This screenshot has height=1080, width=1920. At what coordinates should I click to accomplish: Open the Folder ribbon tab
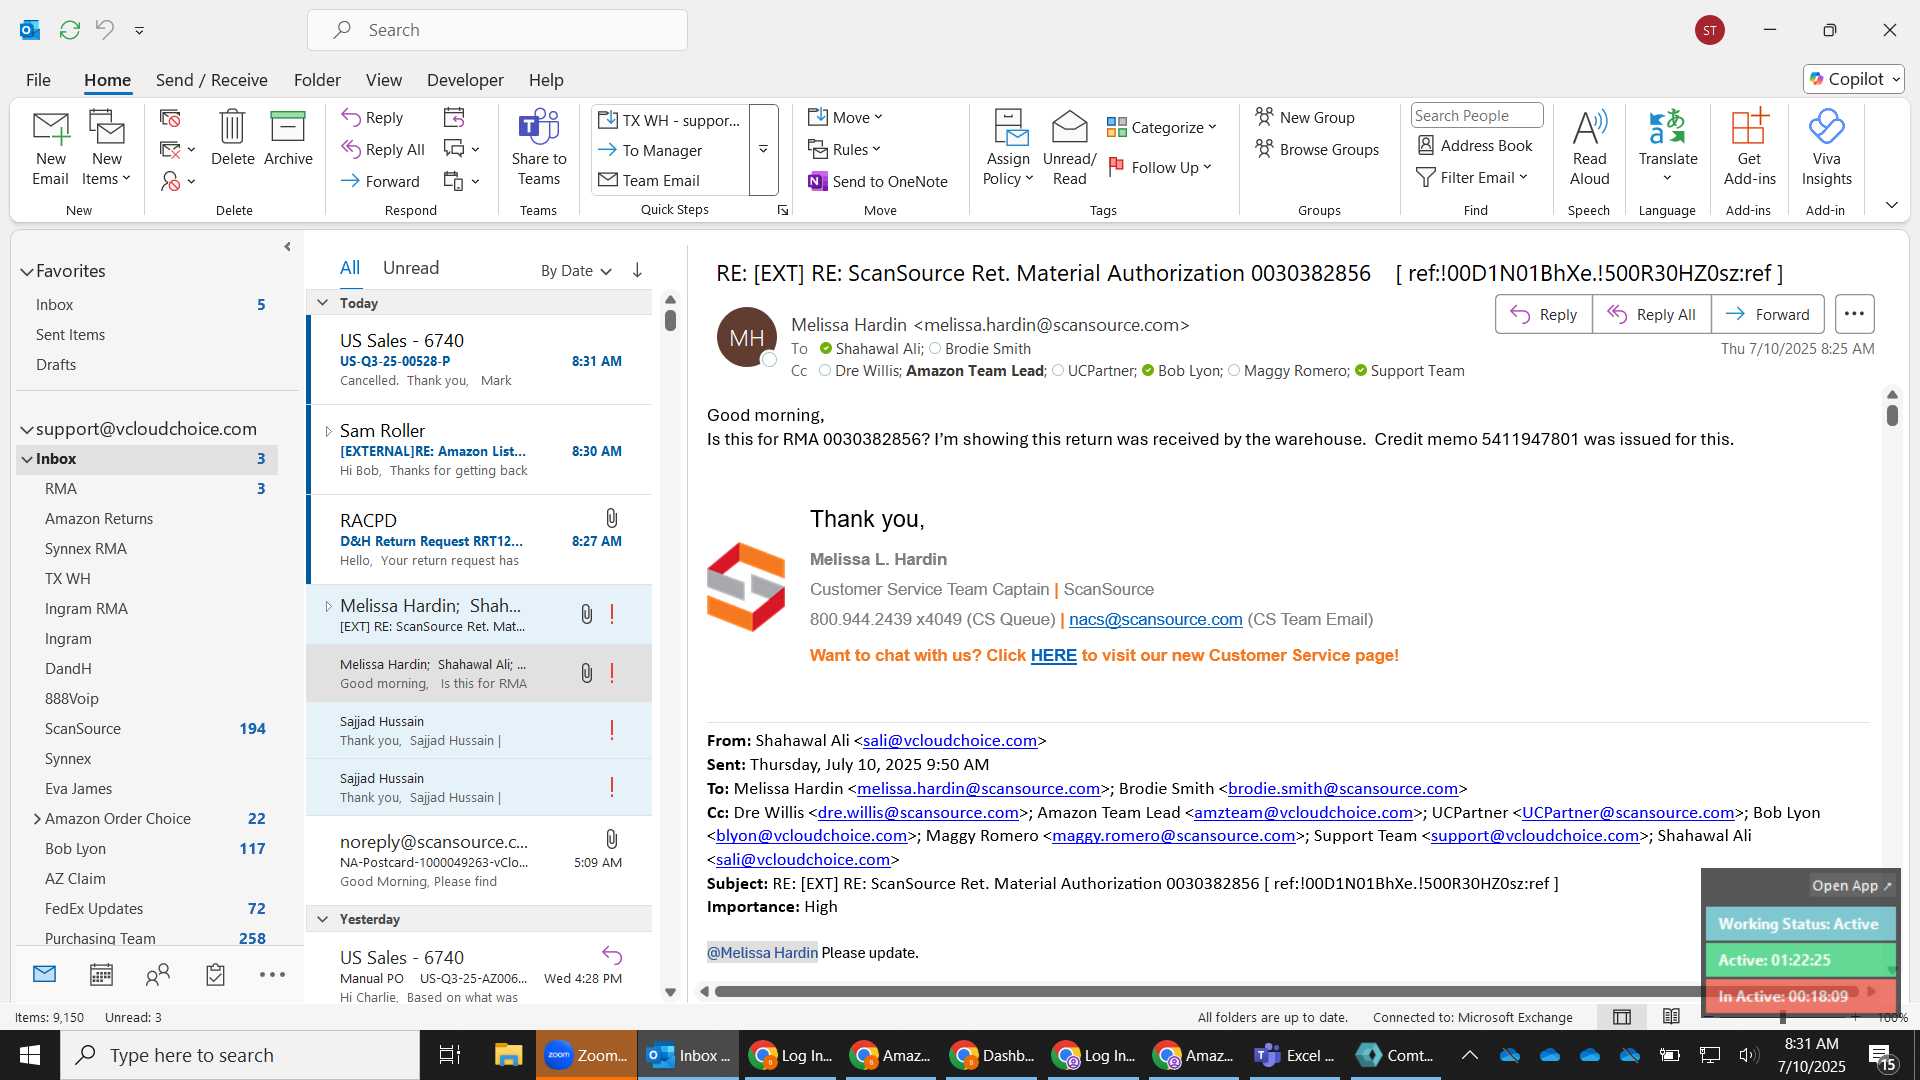(x=317, y=80)
